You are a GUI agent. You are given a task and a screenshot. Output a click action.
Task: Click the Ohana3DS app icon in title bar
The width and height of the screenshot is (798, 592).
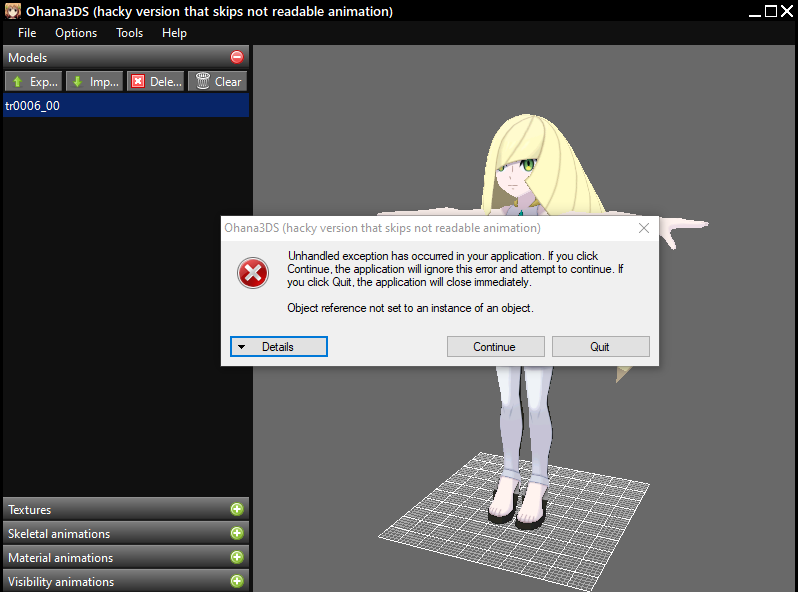click(x=13, y=11)
